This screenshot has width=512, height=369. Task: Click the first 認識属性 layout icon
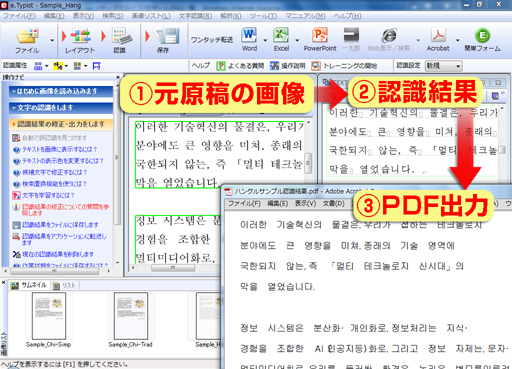pos(38,66)
